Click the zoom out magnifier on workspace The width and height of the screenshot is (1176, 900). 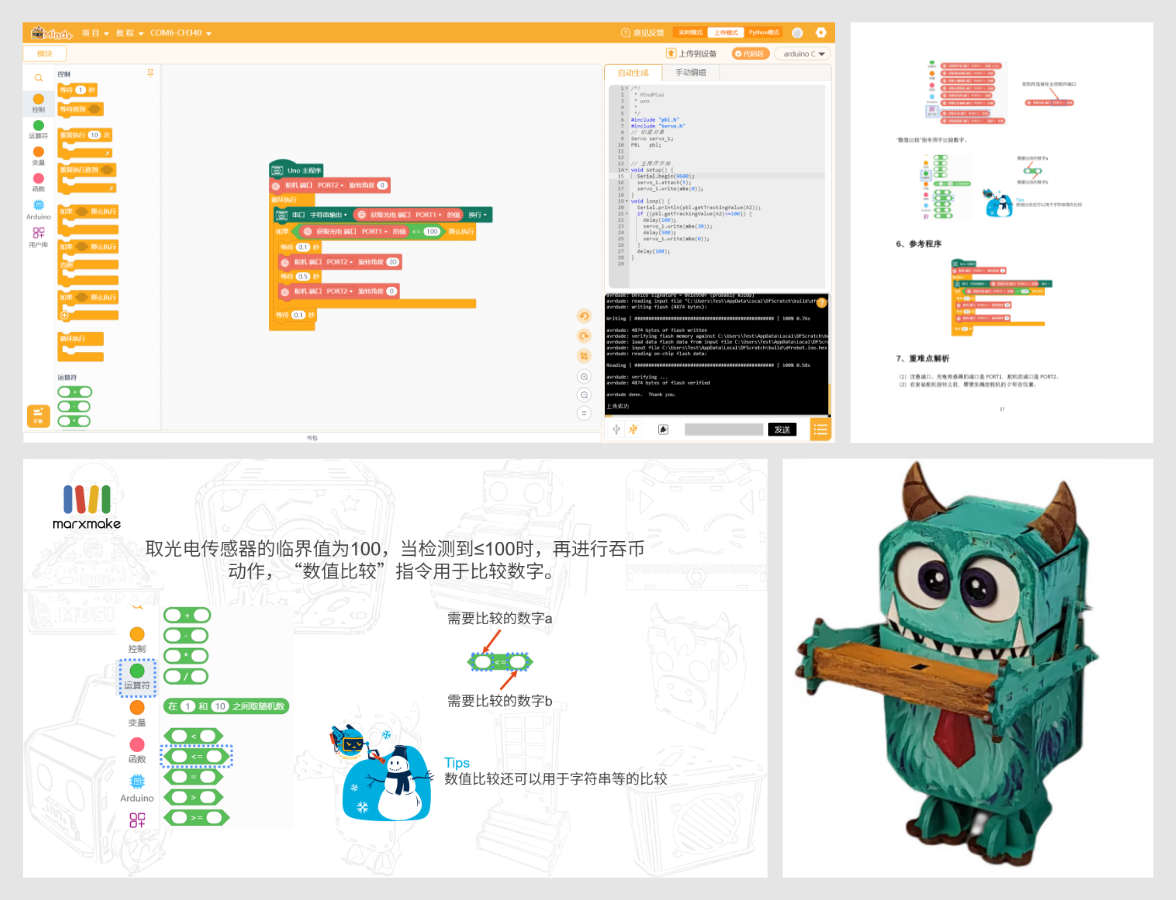coord(584,394)
